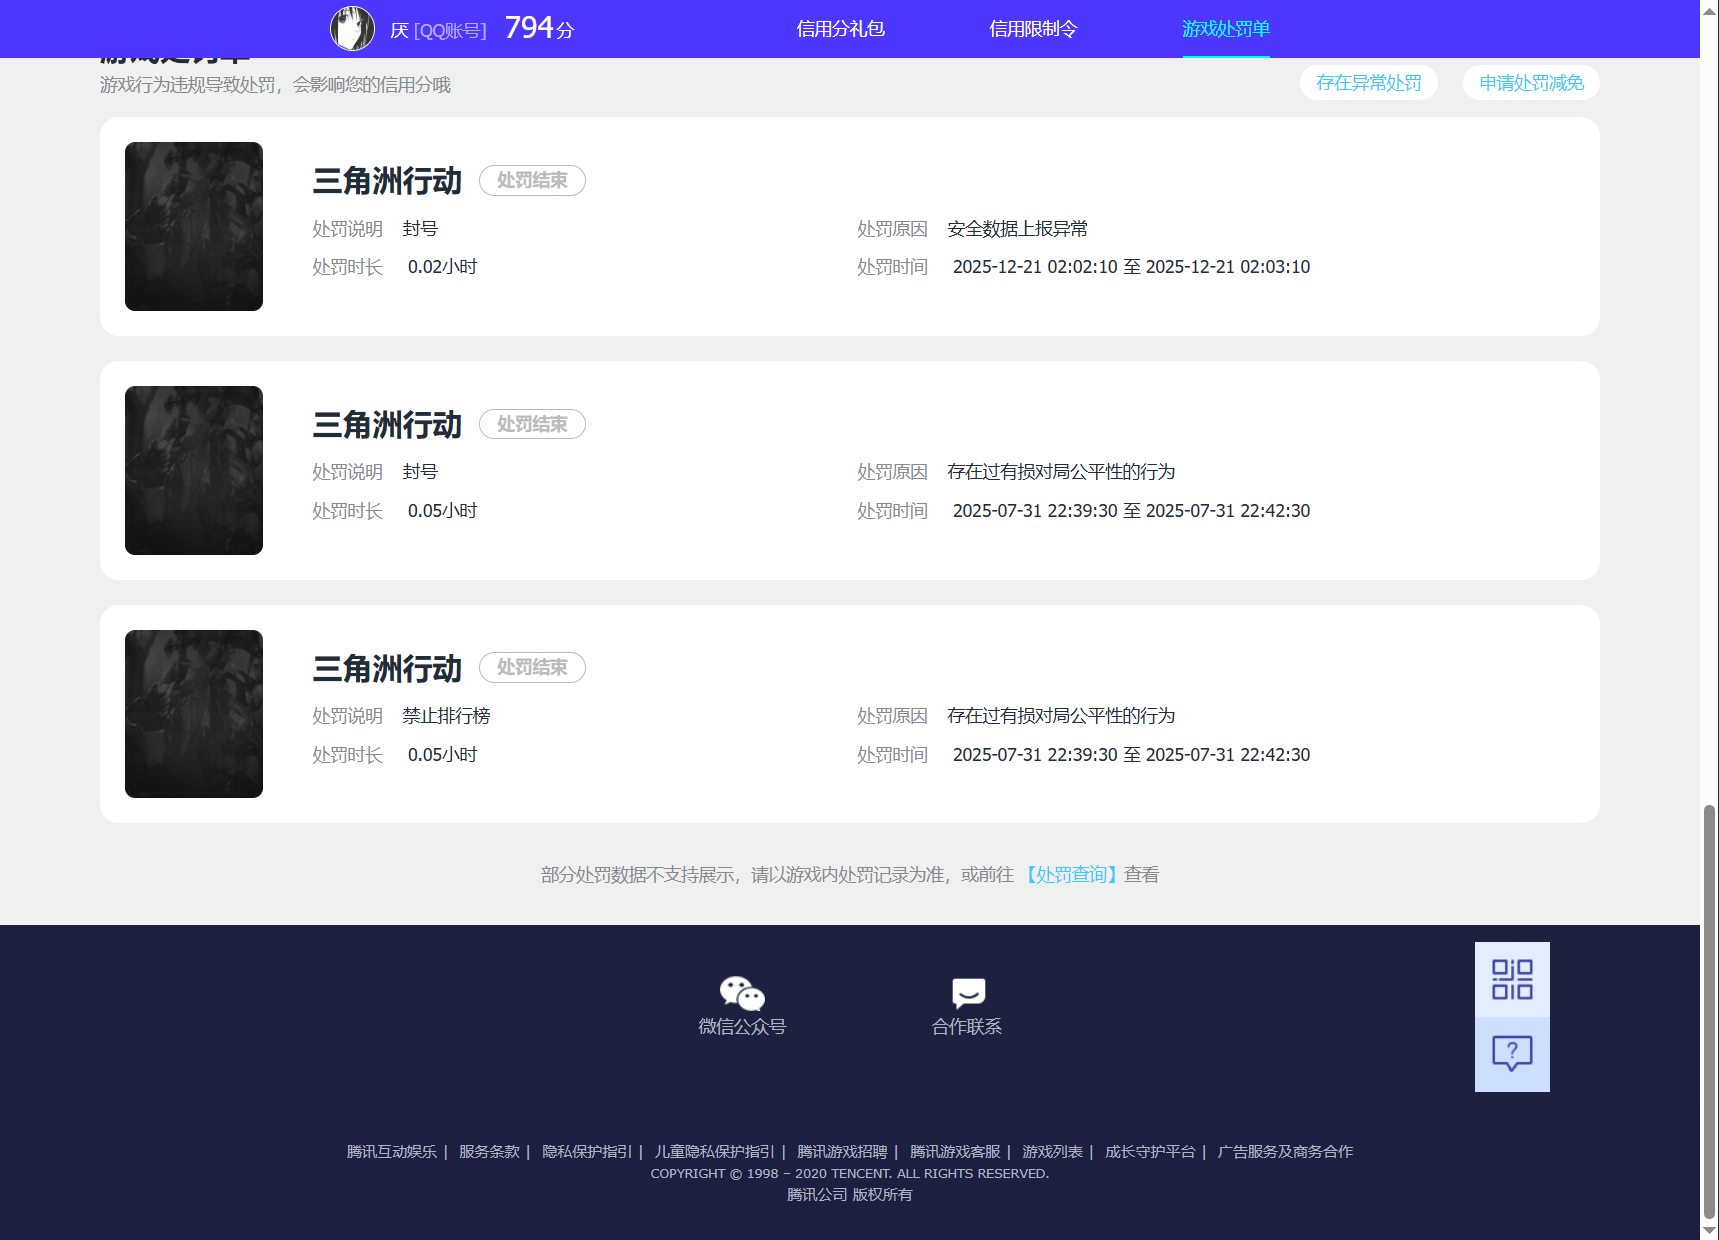This screenshot has height=1240, width=1719.
Task: Open 腾讯游戏招聘 footer link
Action: (x=842, y=1152)
